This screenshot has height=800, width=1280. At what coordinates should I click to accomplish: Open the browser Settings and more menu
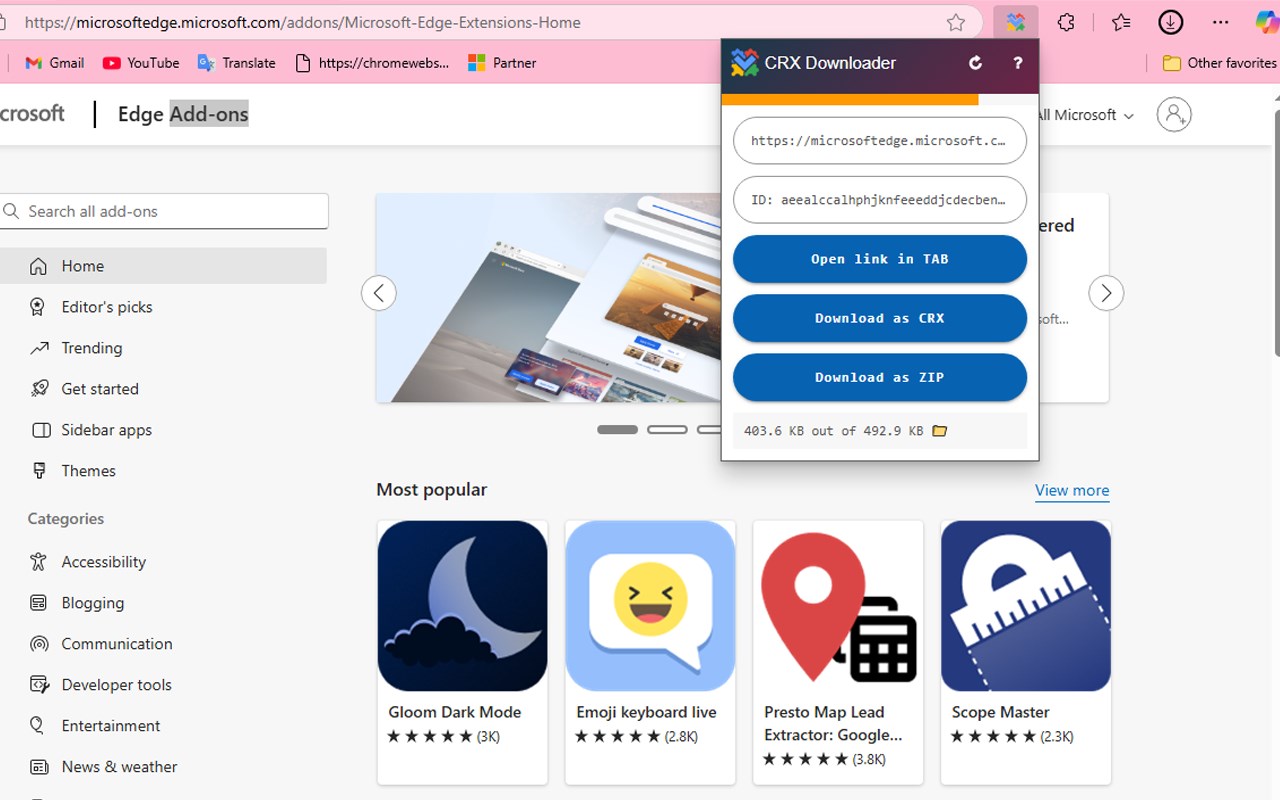tap(1220, 22)
